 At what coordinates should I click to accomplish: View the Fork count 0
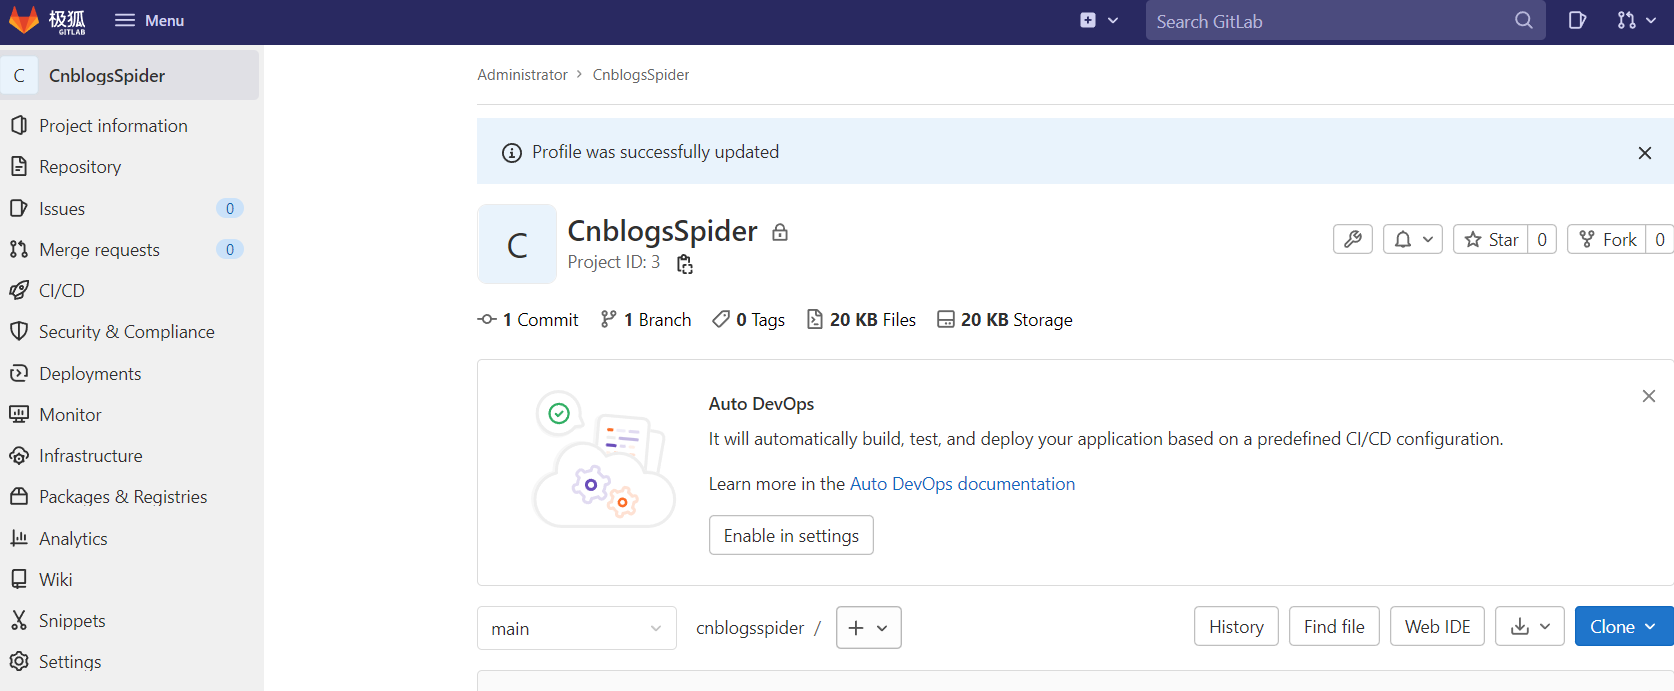[1660, 239]
